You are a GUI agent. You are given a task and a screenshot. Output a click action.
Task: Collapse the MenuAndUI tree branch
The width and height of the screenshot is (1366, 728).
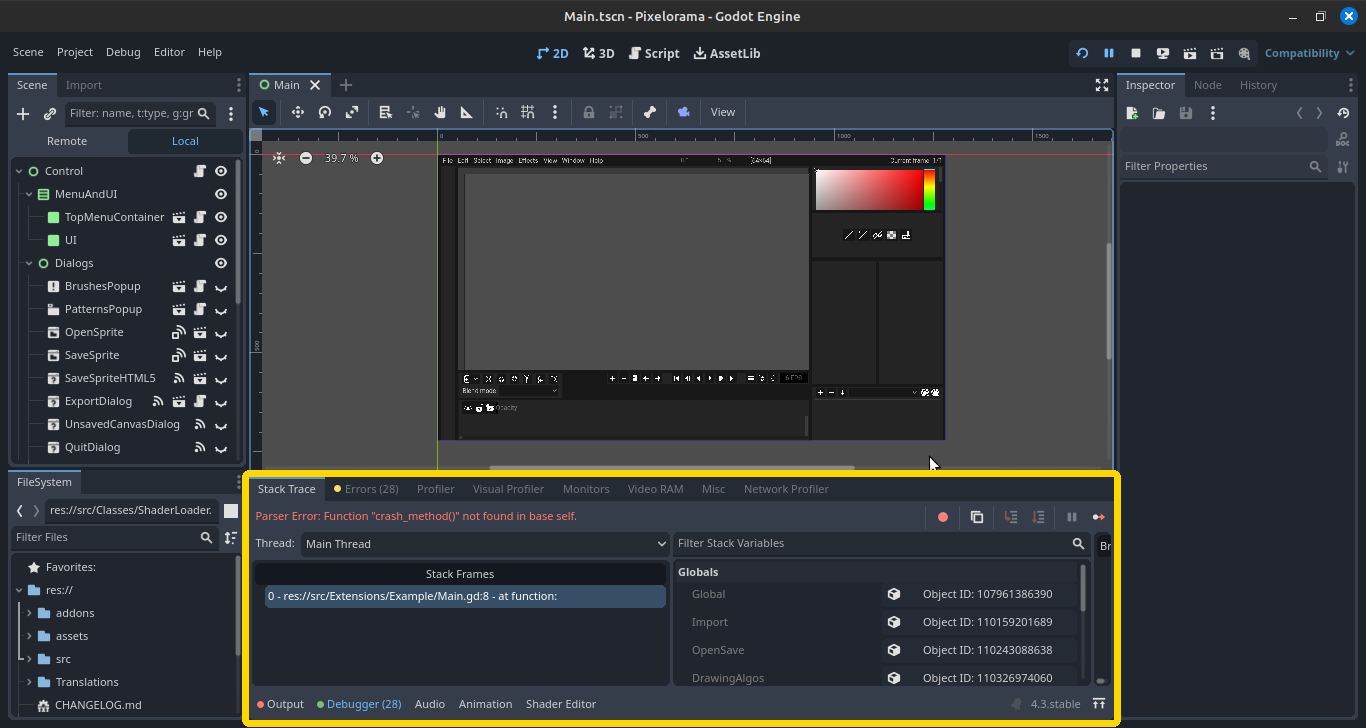[x=28, y=193]
